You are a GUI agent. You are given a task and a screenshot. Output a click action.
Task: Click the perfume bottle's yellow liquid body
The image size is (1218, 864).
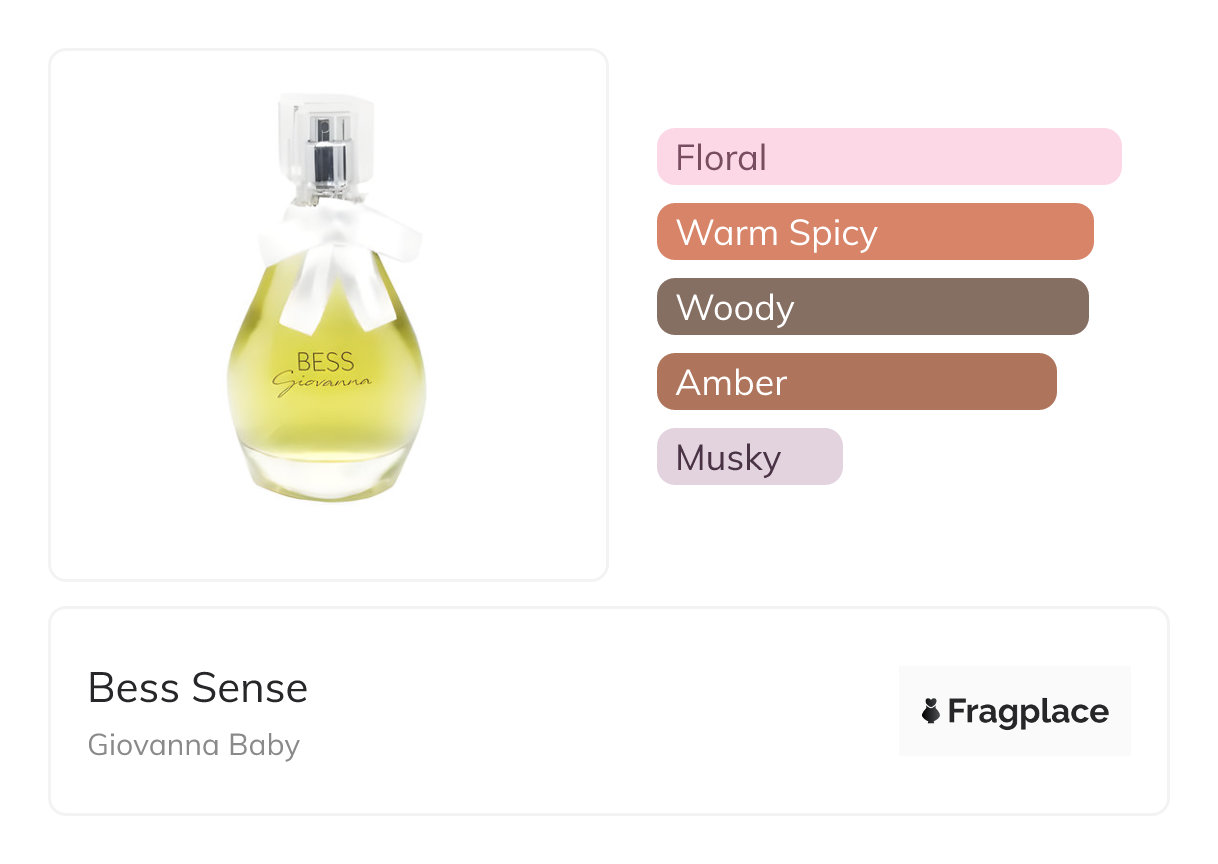(x=325, y=420)
